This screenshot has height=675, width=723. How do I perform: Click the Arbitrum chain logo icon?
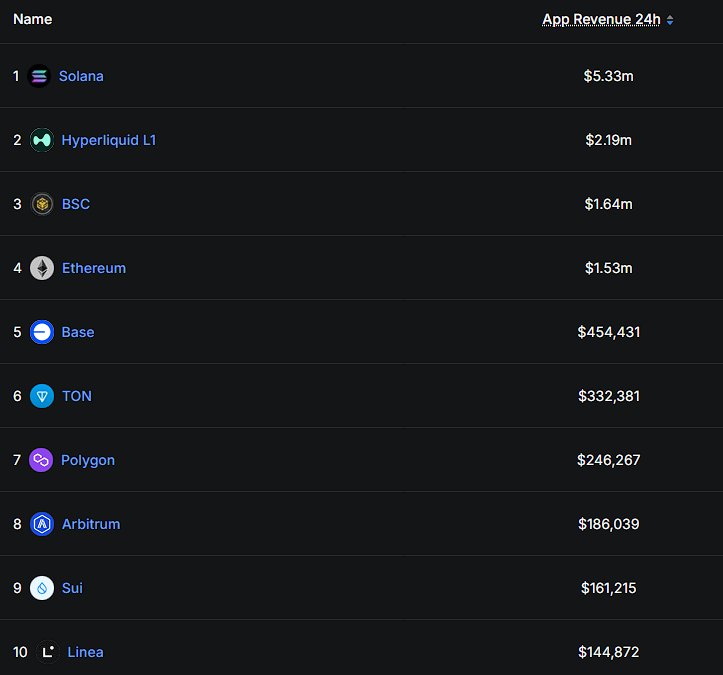coord(42,524)
